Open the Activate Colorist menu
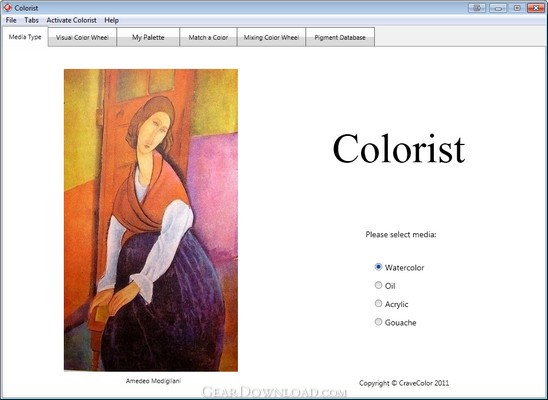The width and height of the screenshot is (548, 400). (x=71, y=20)
